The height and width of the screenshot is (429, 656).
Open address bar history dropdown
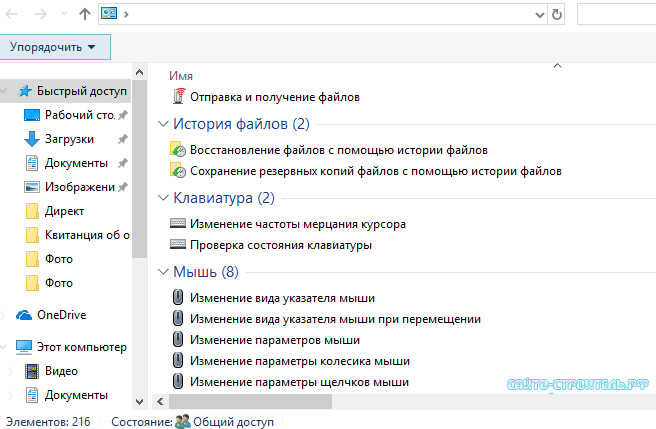[x=540, y=15]
